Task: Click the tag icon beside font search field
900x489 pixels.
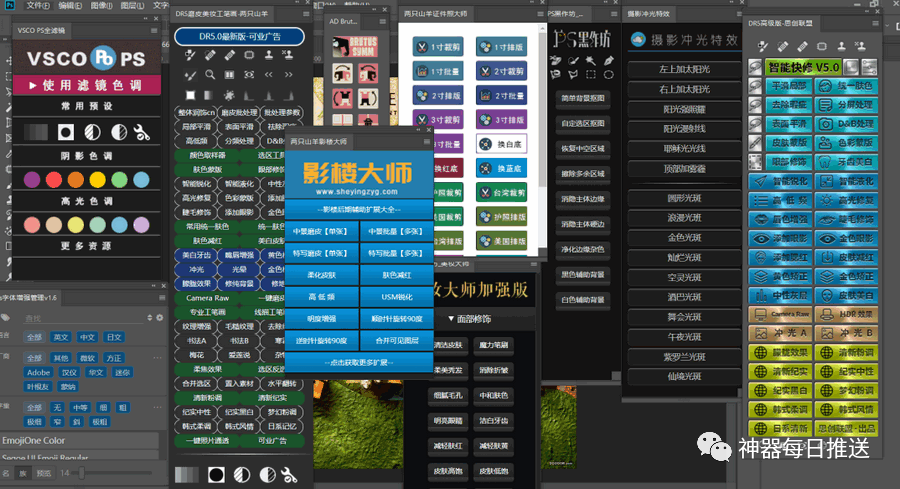Action: coord(6,317)
